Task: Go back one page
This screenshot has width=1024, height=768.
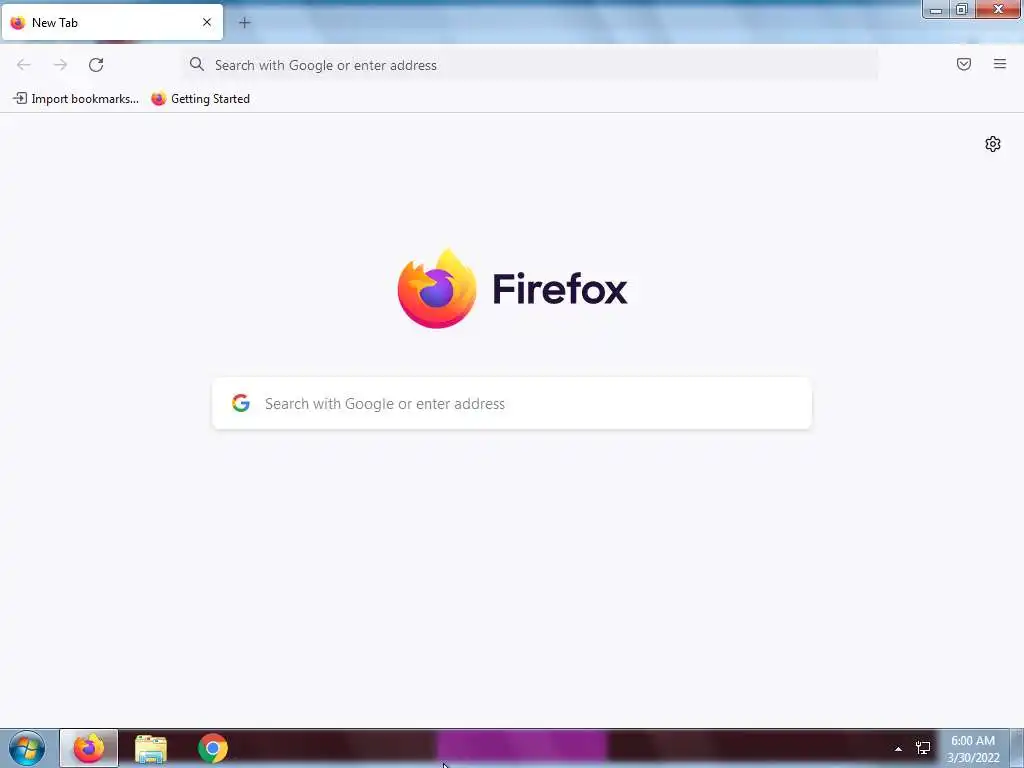Action: pyautogui.click(x=24, y=65)
